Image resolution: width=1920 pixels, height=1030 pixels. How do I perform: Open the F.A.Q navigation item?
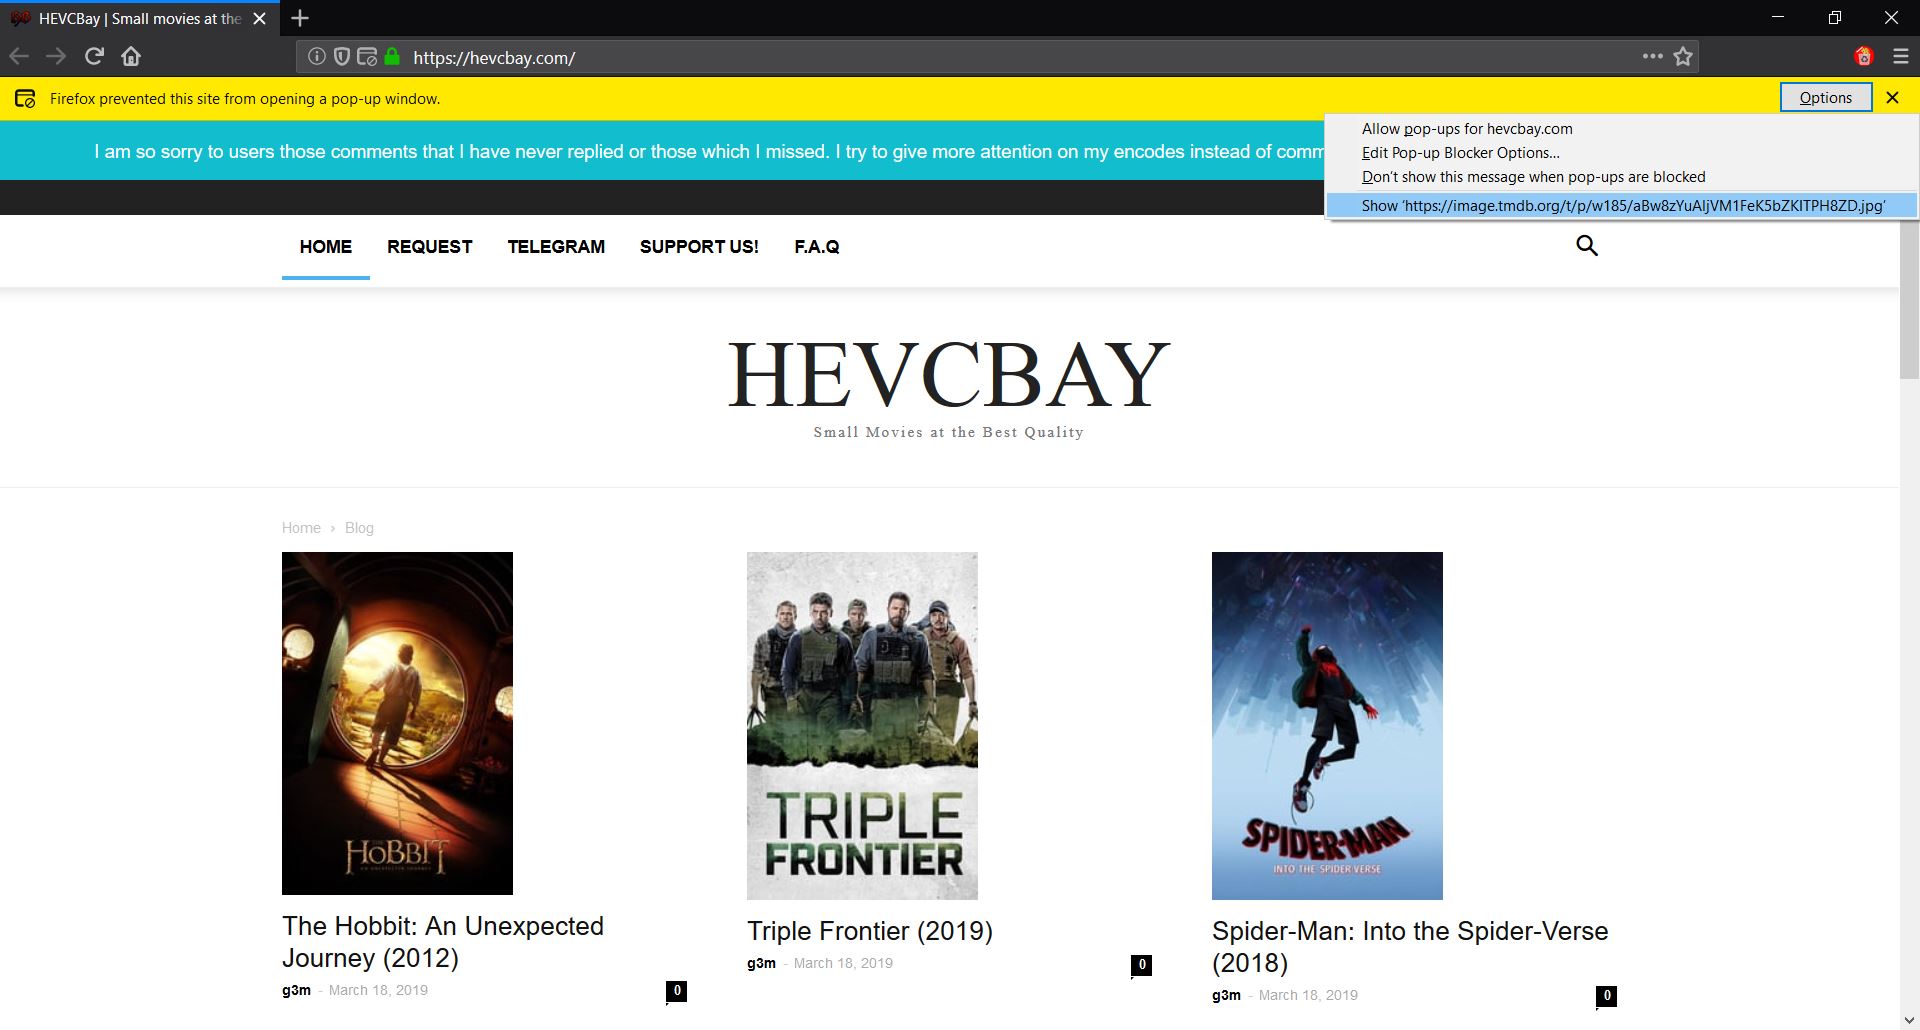pyautogui.click(x=817, y=247)
